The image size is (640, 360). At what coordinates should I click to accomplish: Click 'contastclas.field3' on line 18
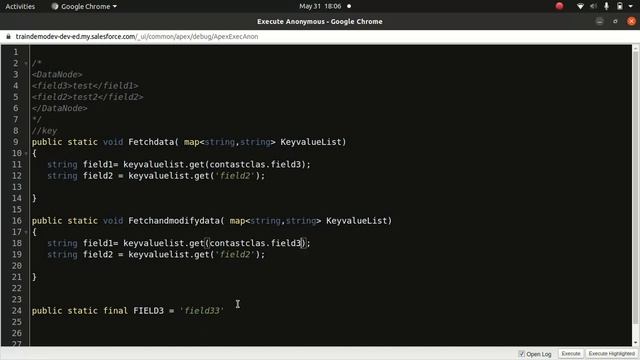tap(255, 243)
